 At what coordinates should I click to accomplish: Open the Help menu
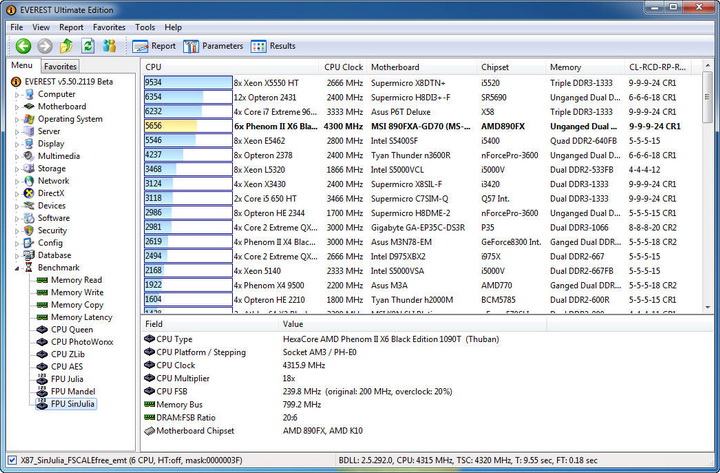(173, 28)
